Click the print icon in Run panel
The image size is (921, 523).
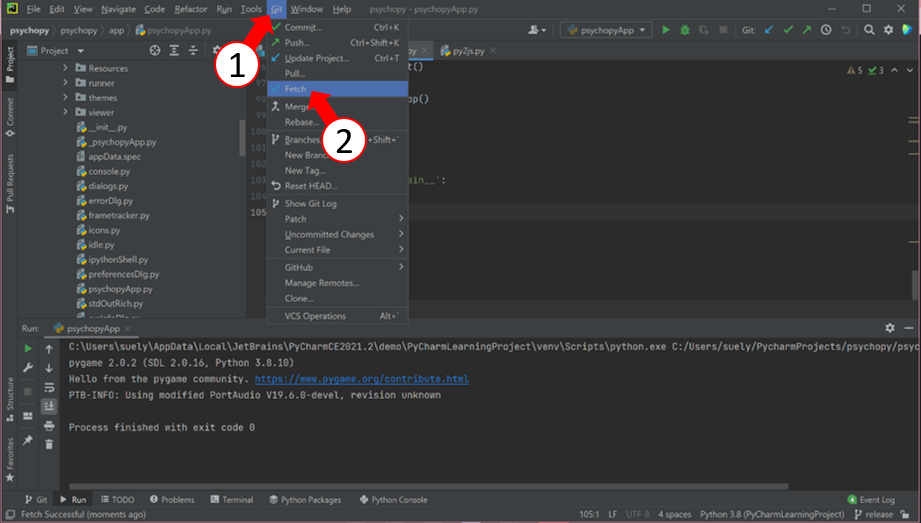[49, 425]
